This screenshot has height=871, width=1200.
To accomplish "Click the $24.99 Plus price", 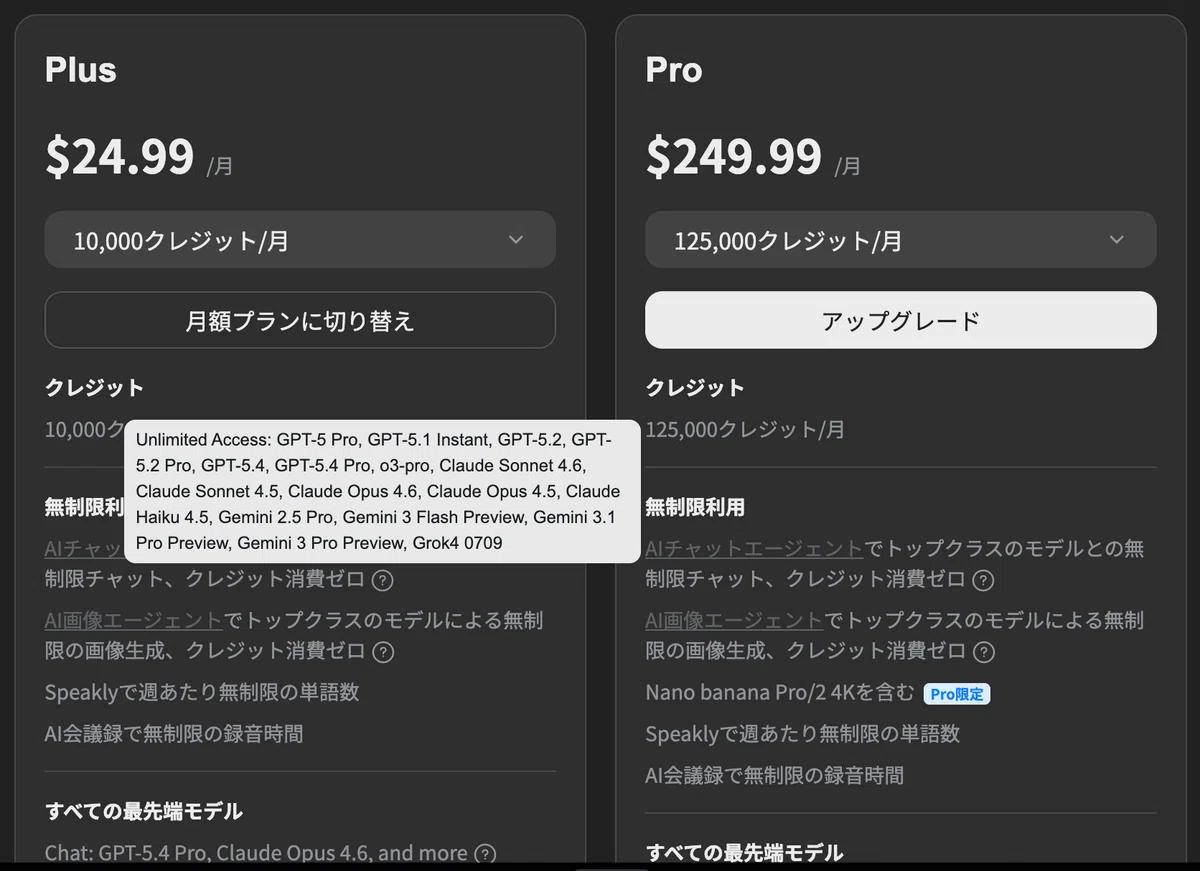I will (120, 156).
